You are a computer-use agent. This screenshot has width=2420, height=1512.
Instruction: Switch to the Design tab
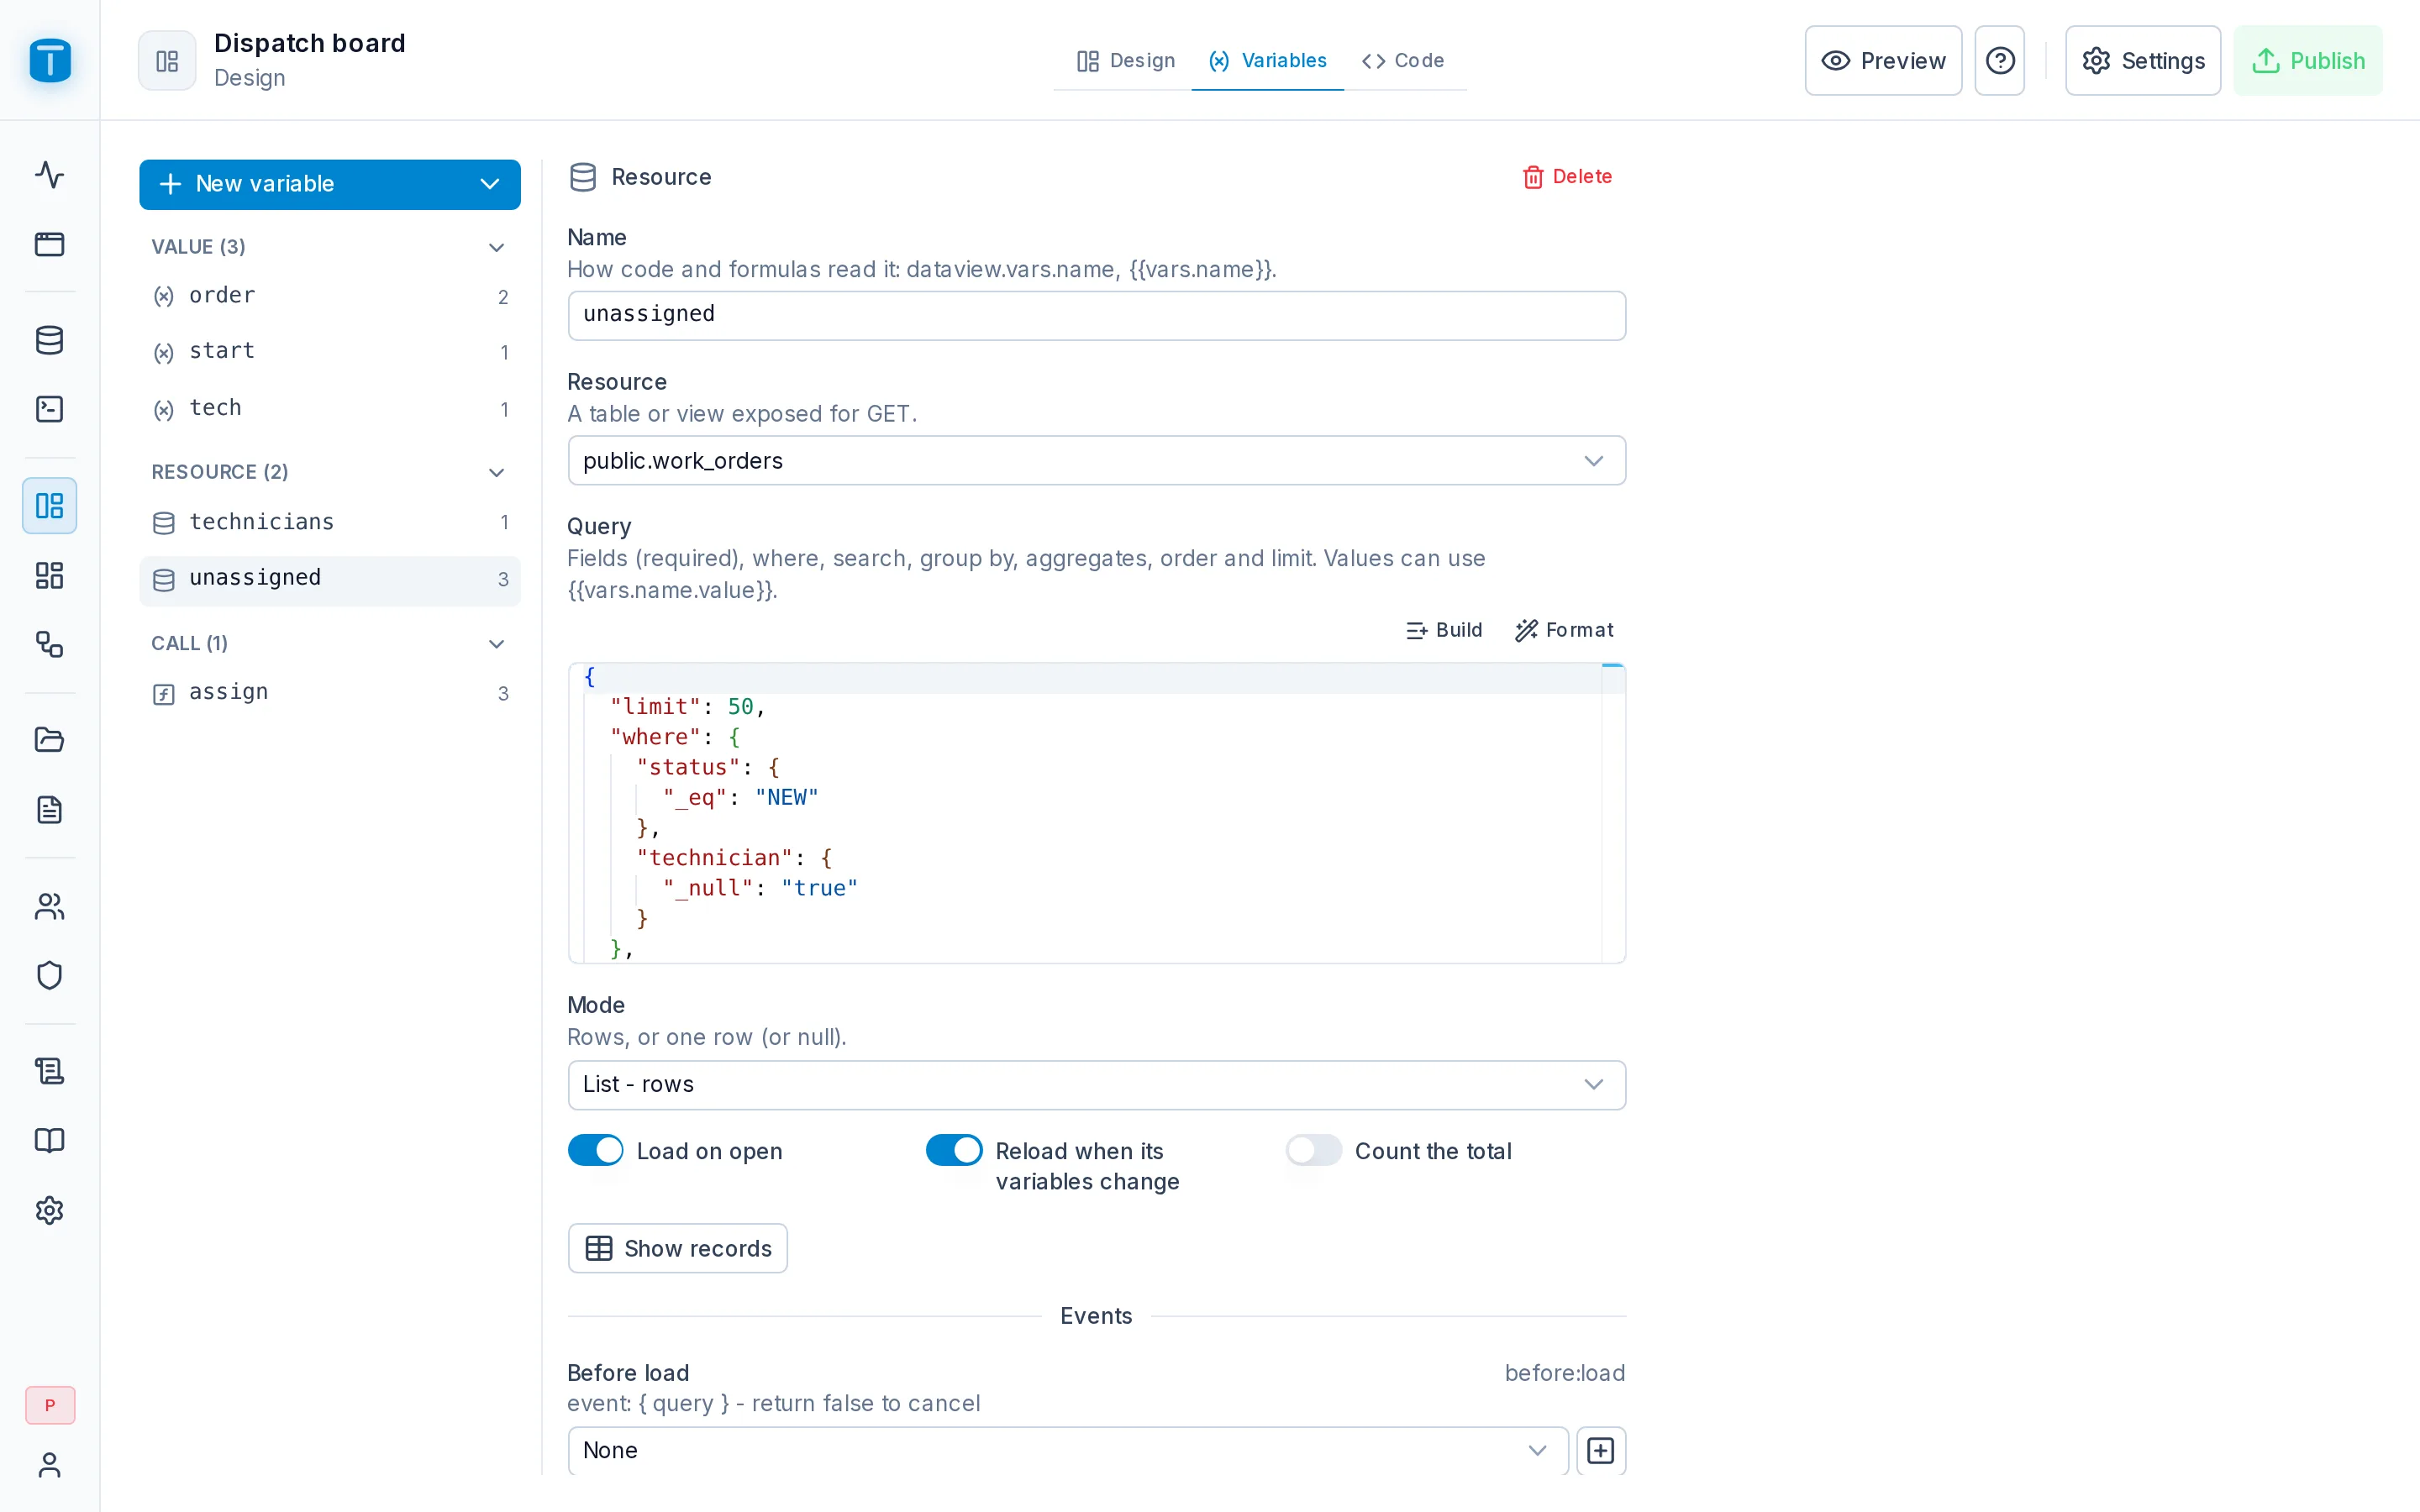click(x=1125, y=60)
